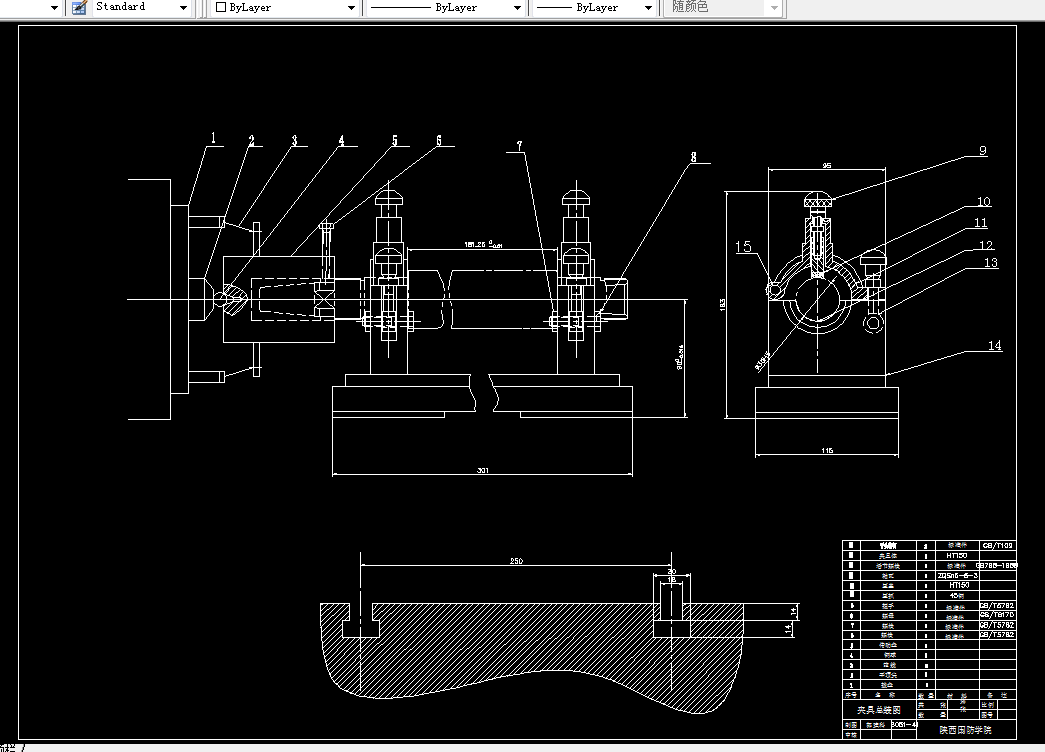Viewport: 1045px width, 752px height.
Task: Select the 115 width dimension text
Action: (x=827, y=451)
